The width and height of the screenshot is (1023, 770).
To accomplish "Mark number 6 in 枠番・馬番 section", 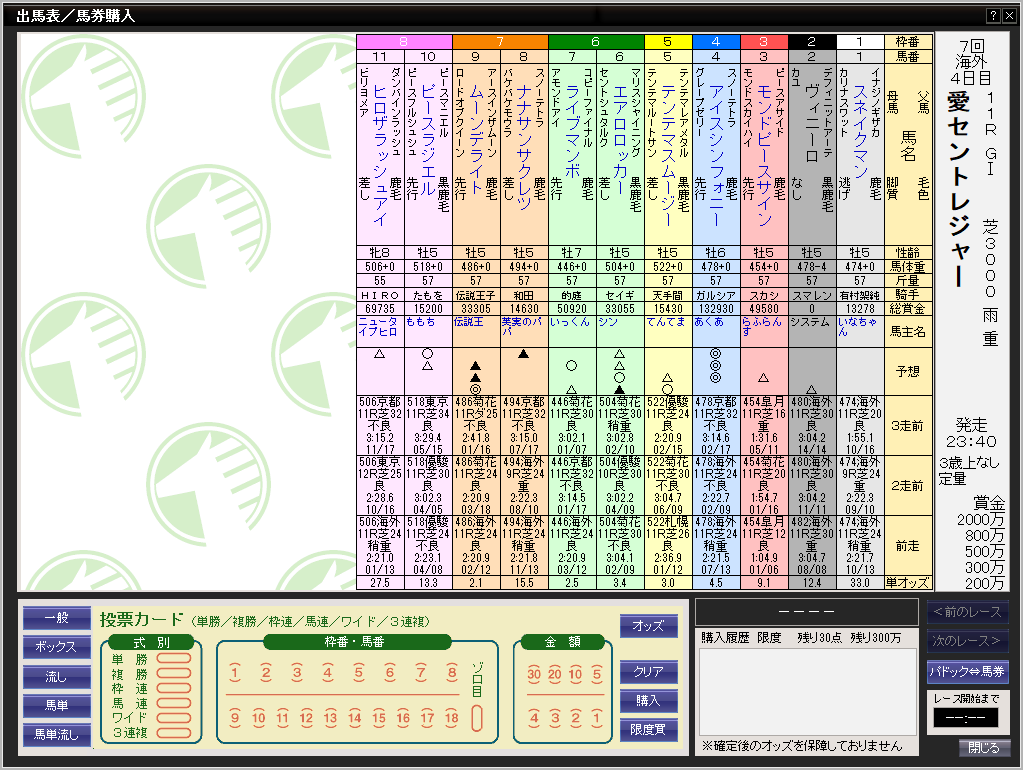I will coord(389,673).
